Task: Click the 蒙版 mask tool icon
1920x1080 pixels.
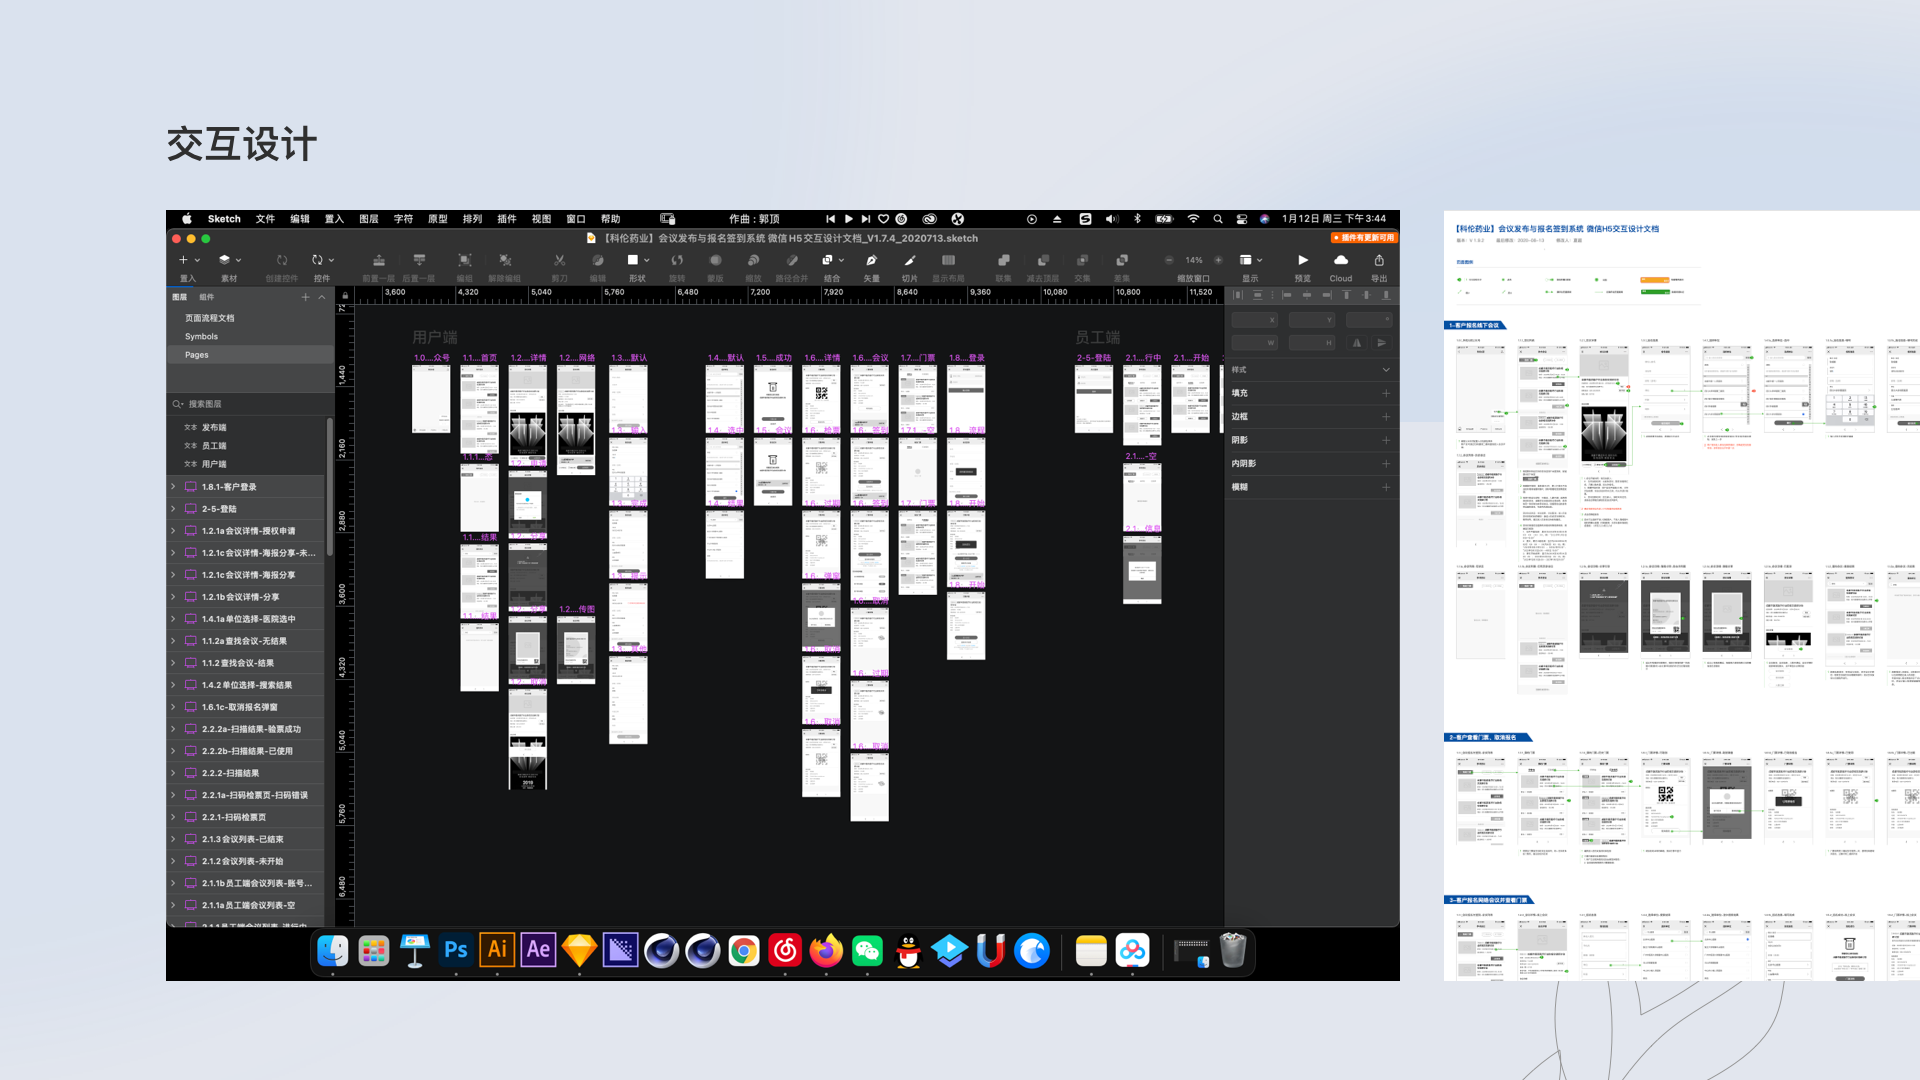Action: pos(715,260)
